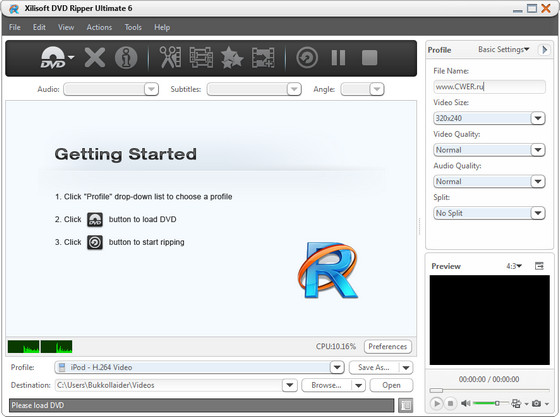
Task: Open the Actions menu
Action: (x=99, y=27)
